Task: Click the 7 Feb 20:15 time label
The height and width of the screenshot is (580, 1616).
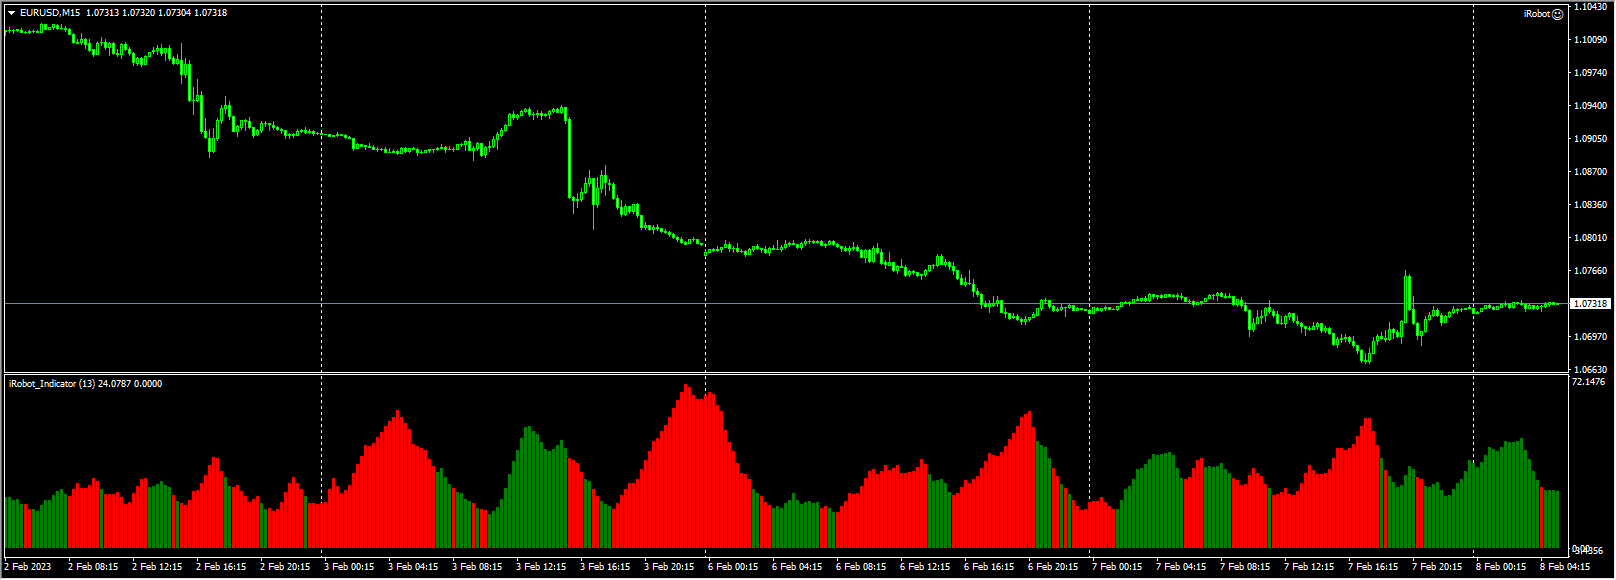Action: (x=1437, y=567)
